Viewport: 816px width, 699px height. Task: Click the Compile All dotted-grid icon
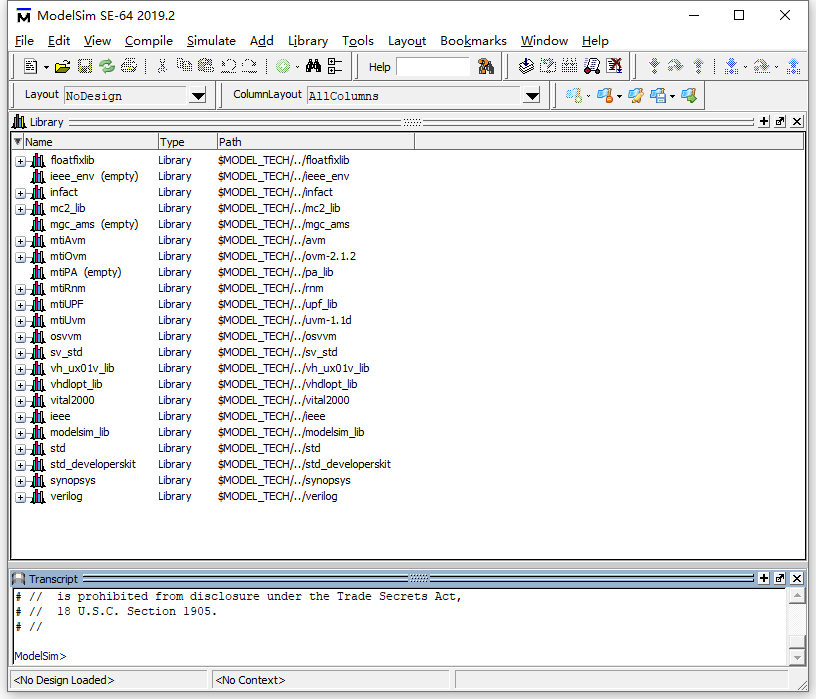pos(569,66)
